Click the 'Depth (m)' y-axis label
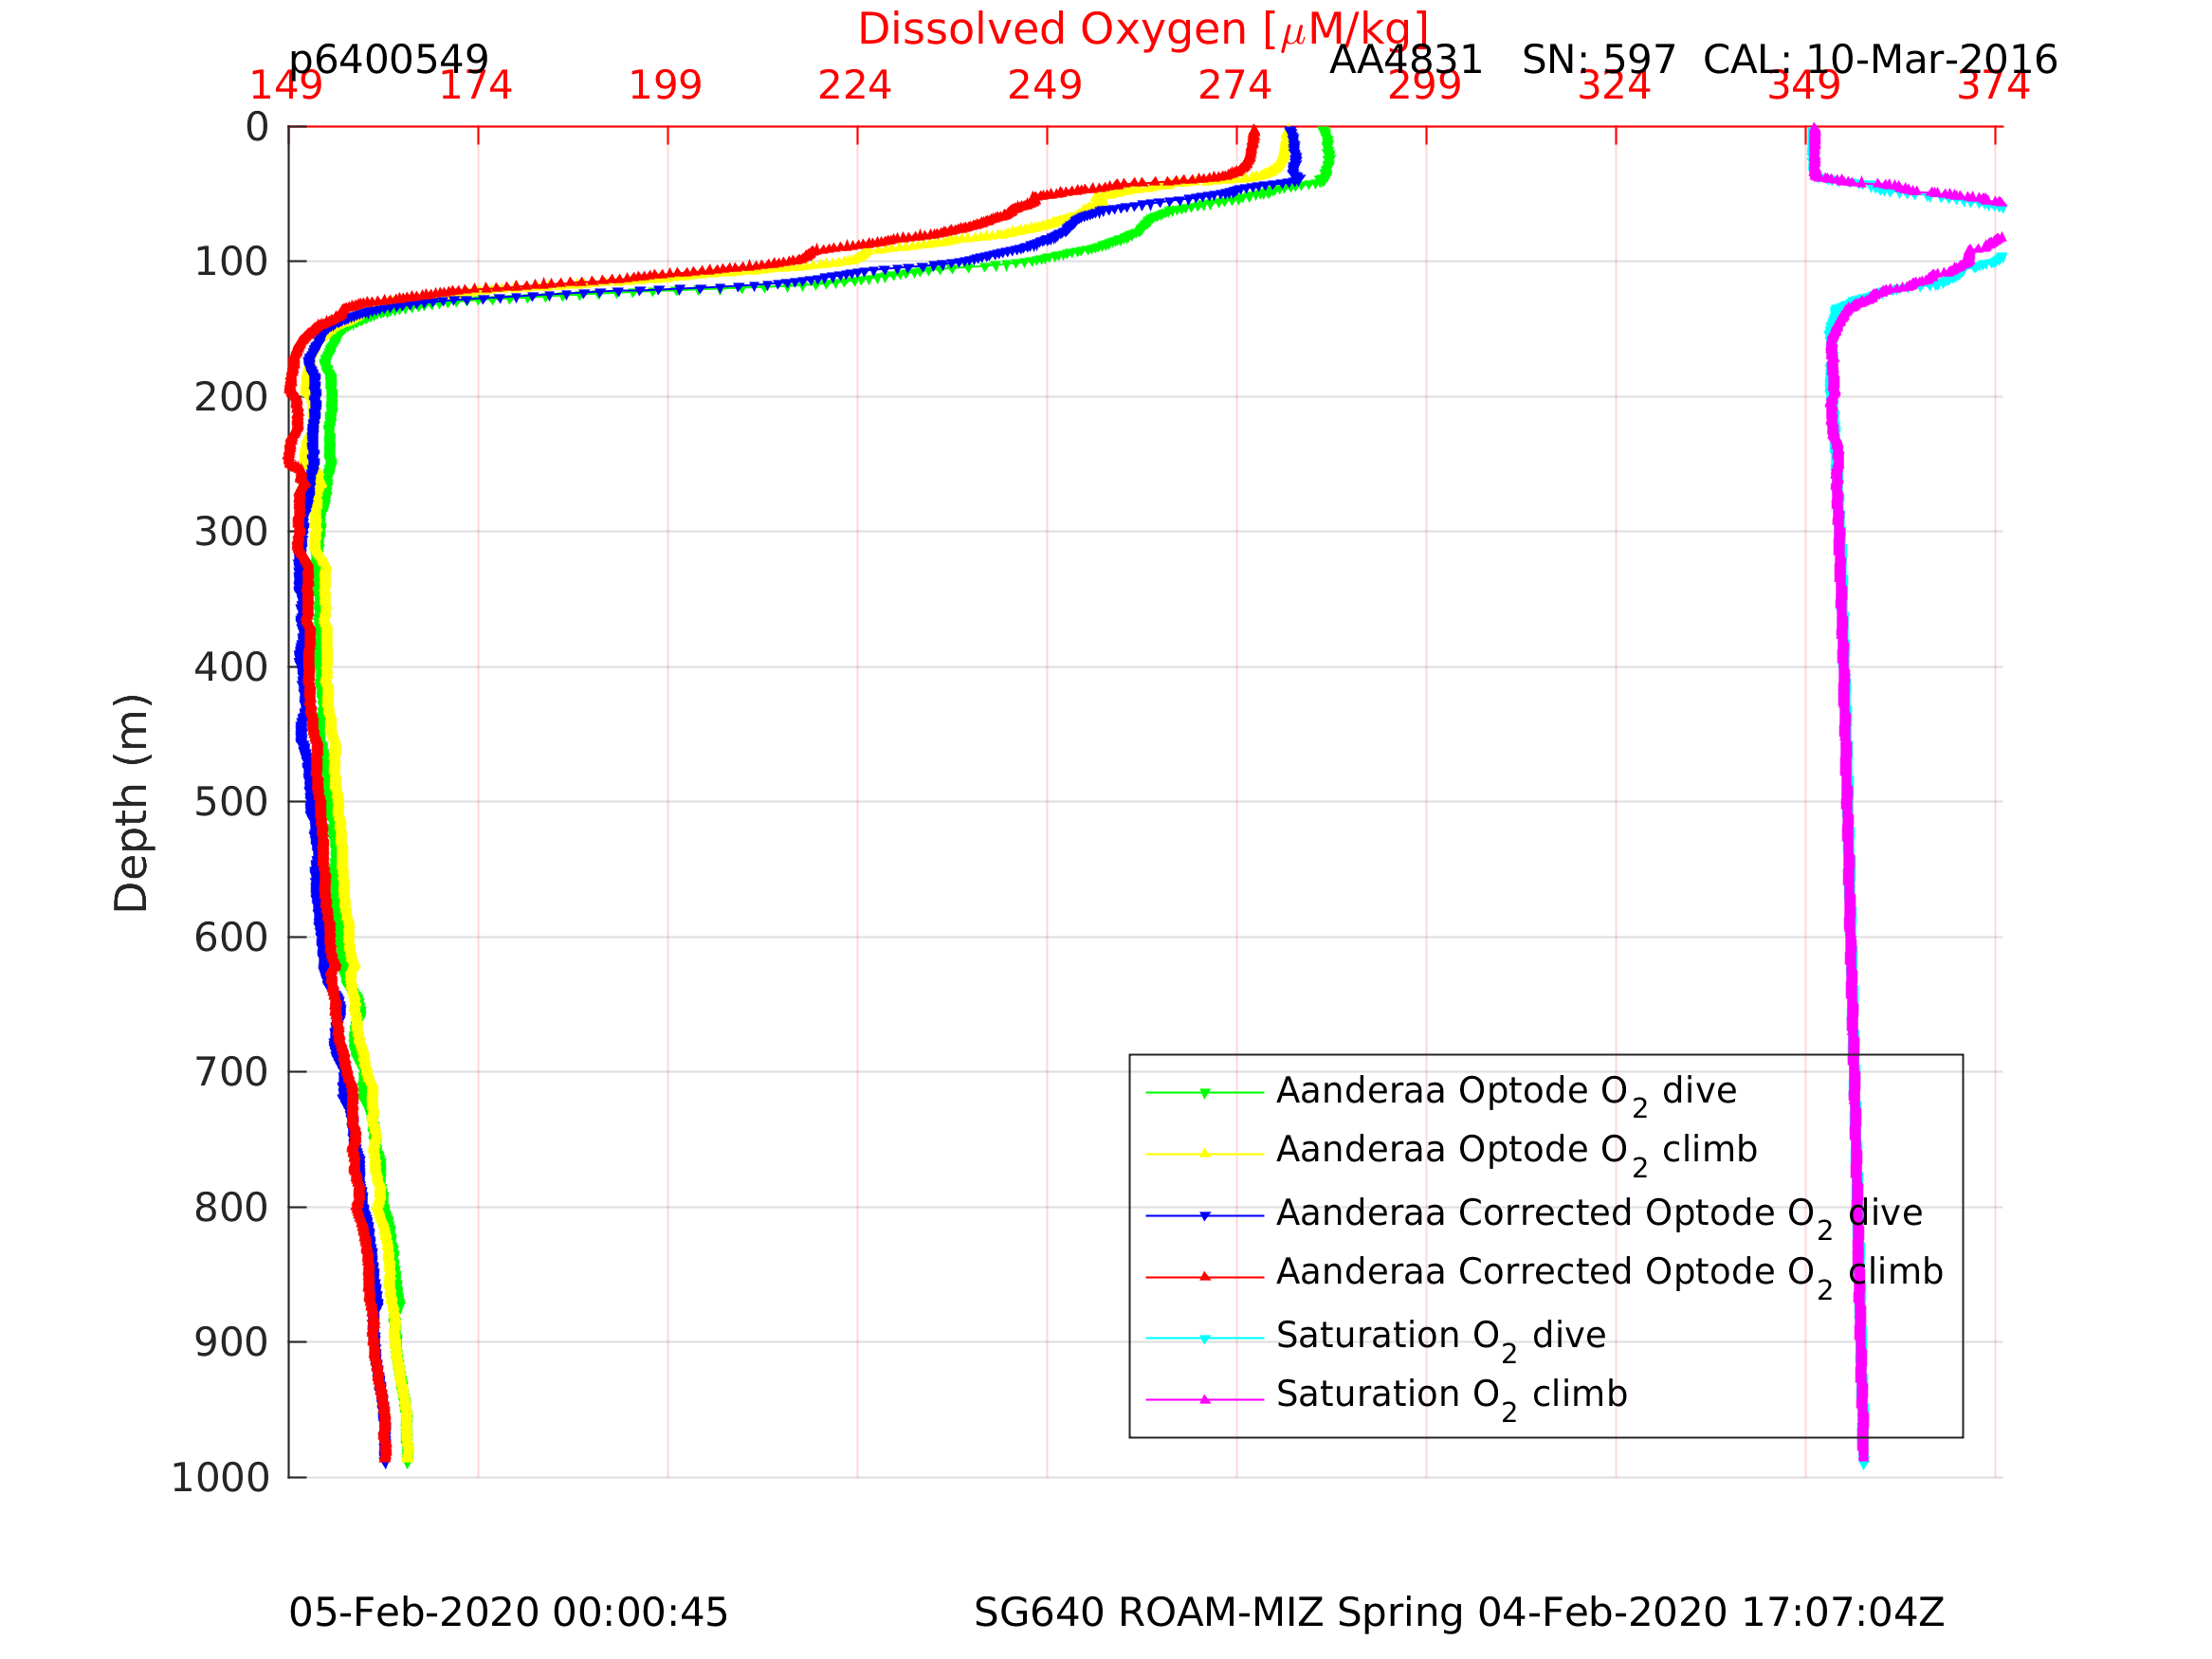Screen dimensions: 2212x1659 (x=131, y=803)
